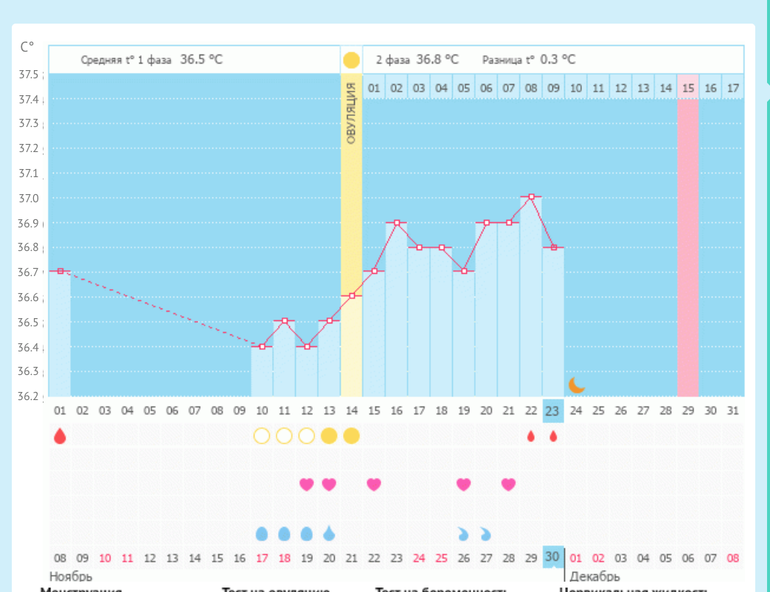Select the curled blue drop on cycle day 19

[463, 533]
